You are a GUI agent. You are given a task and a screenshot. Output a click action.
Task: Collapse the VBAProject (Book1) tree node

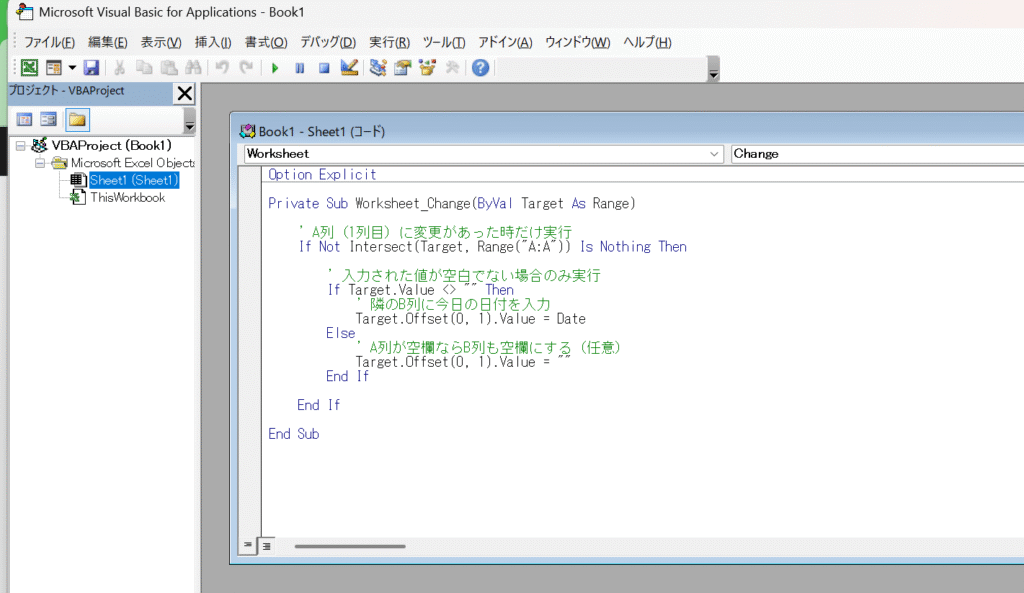20,146
